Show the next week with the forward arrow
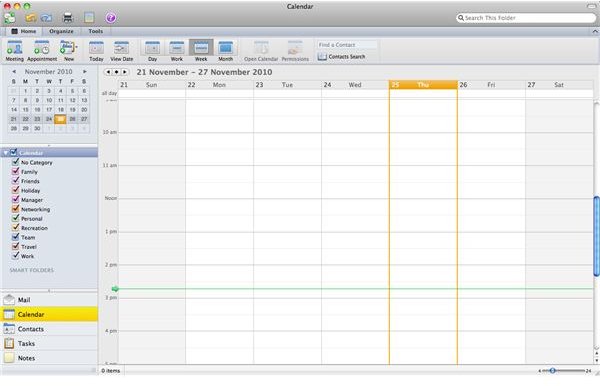This screenshot has width=600, height=386. point(125,72)
